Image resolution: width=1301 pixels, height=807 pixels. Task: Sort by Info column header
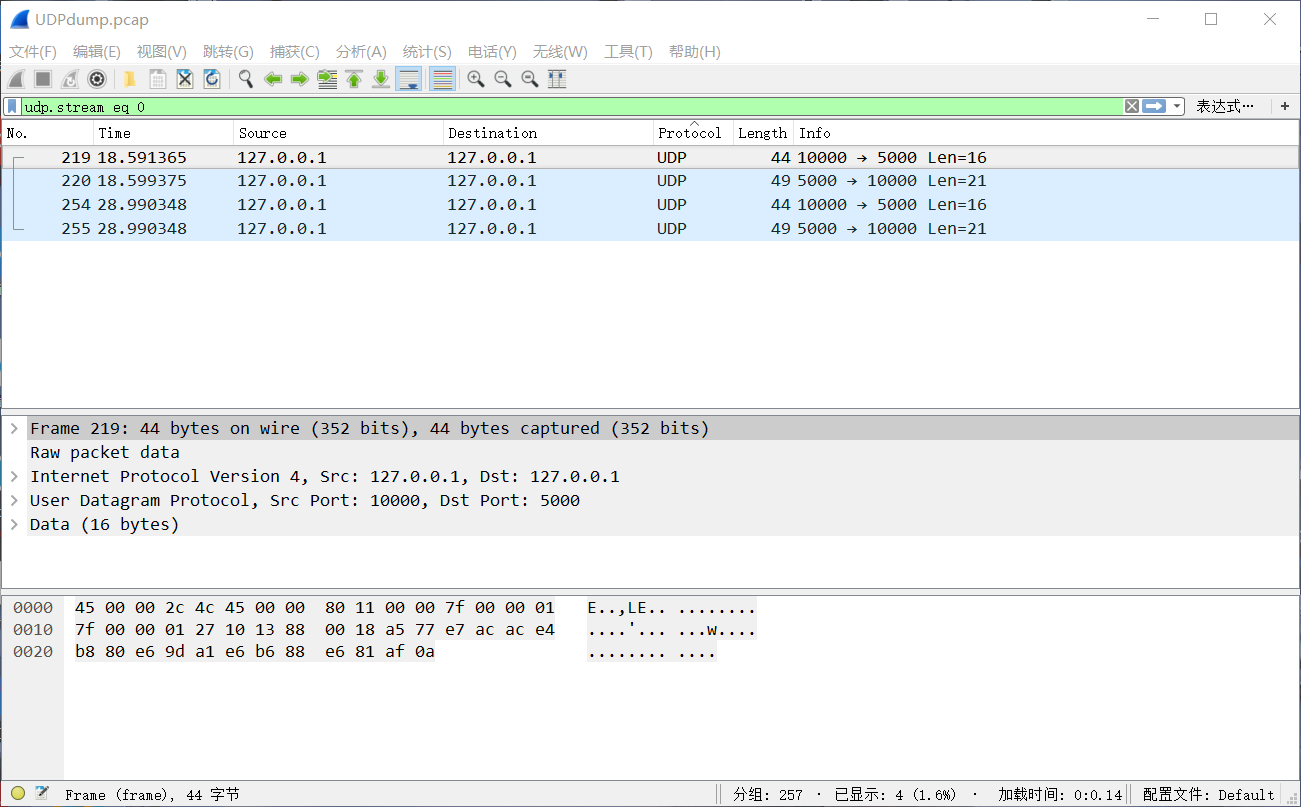click(1046, 133)
